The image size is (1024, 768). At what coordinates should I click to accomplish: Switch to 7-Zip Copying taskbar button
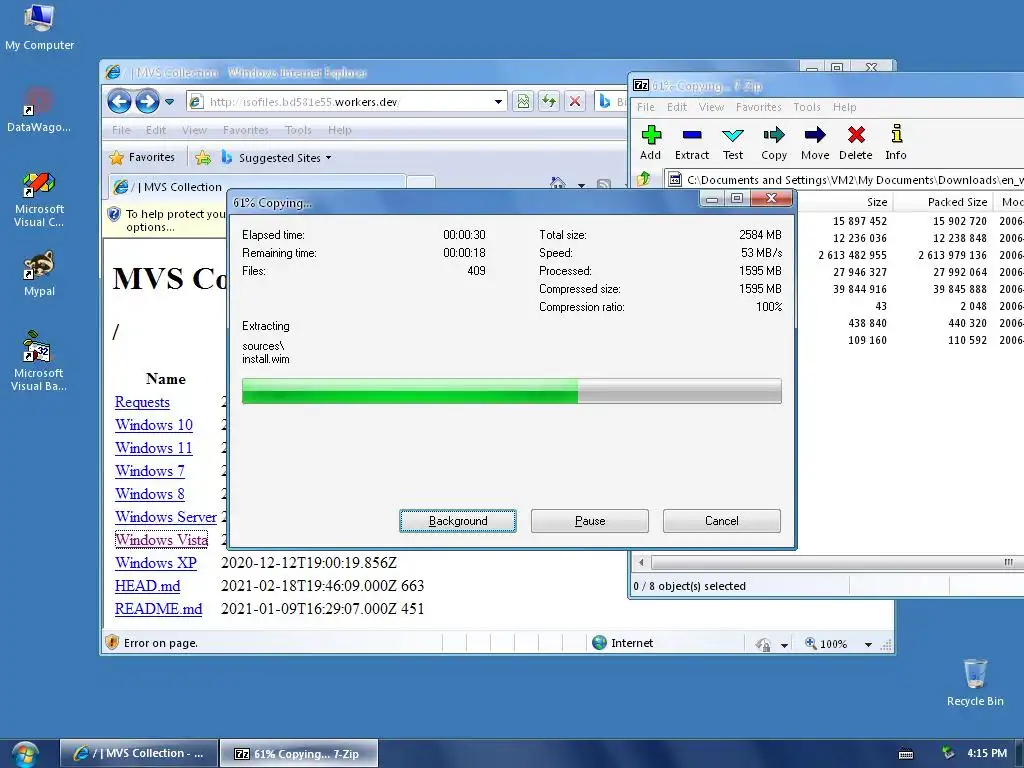298,754
